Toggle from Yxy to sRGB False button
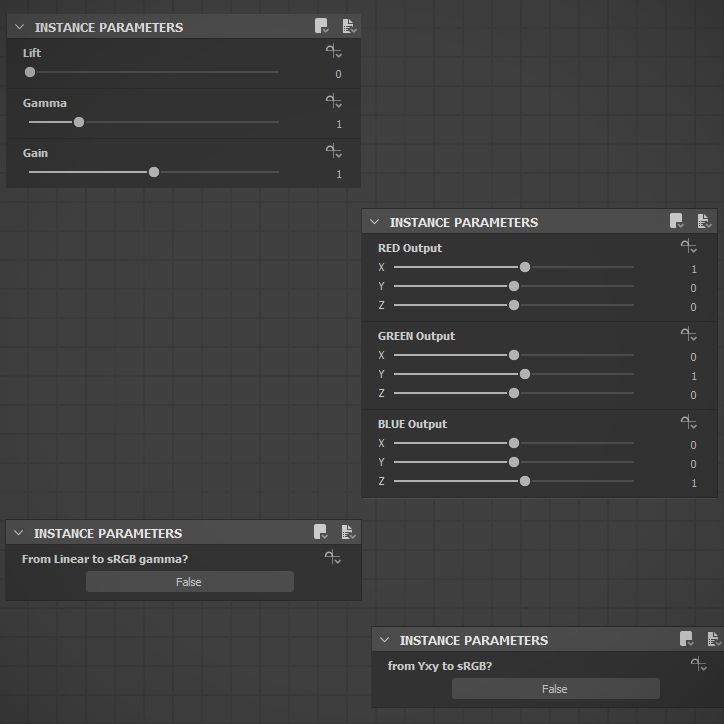 (x=555, y=689)
